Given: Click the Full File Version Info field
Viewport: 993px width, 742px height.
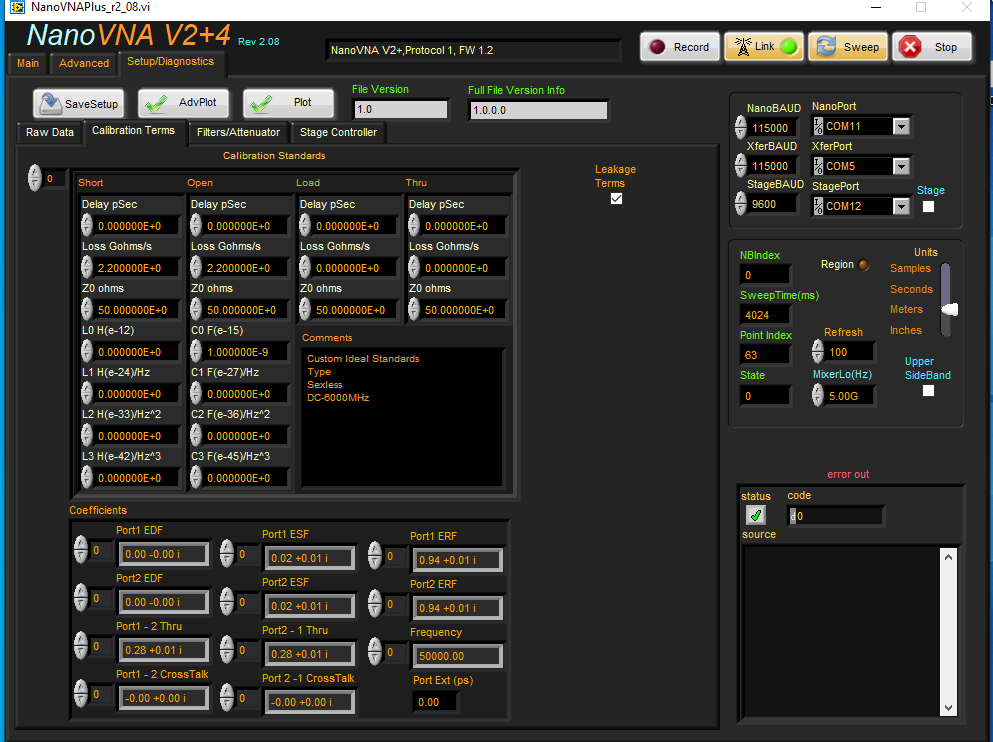Looking at the screenshot, I should pyautogui.click(x=538, y=110).
